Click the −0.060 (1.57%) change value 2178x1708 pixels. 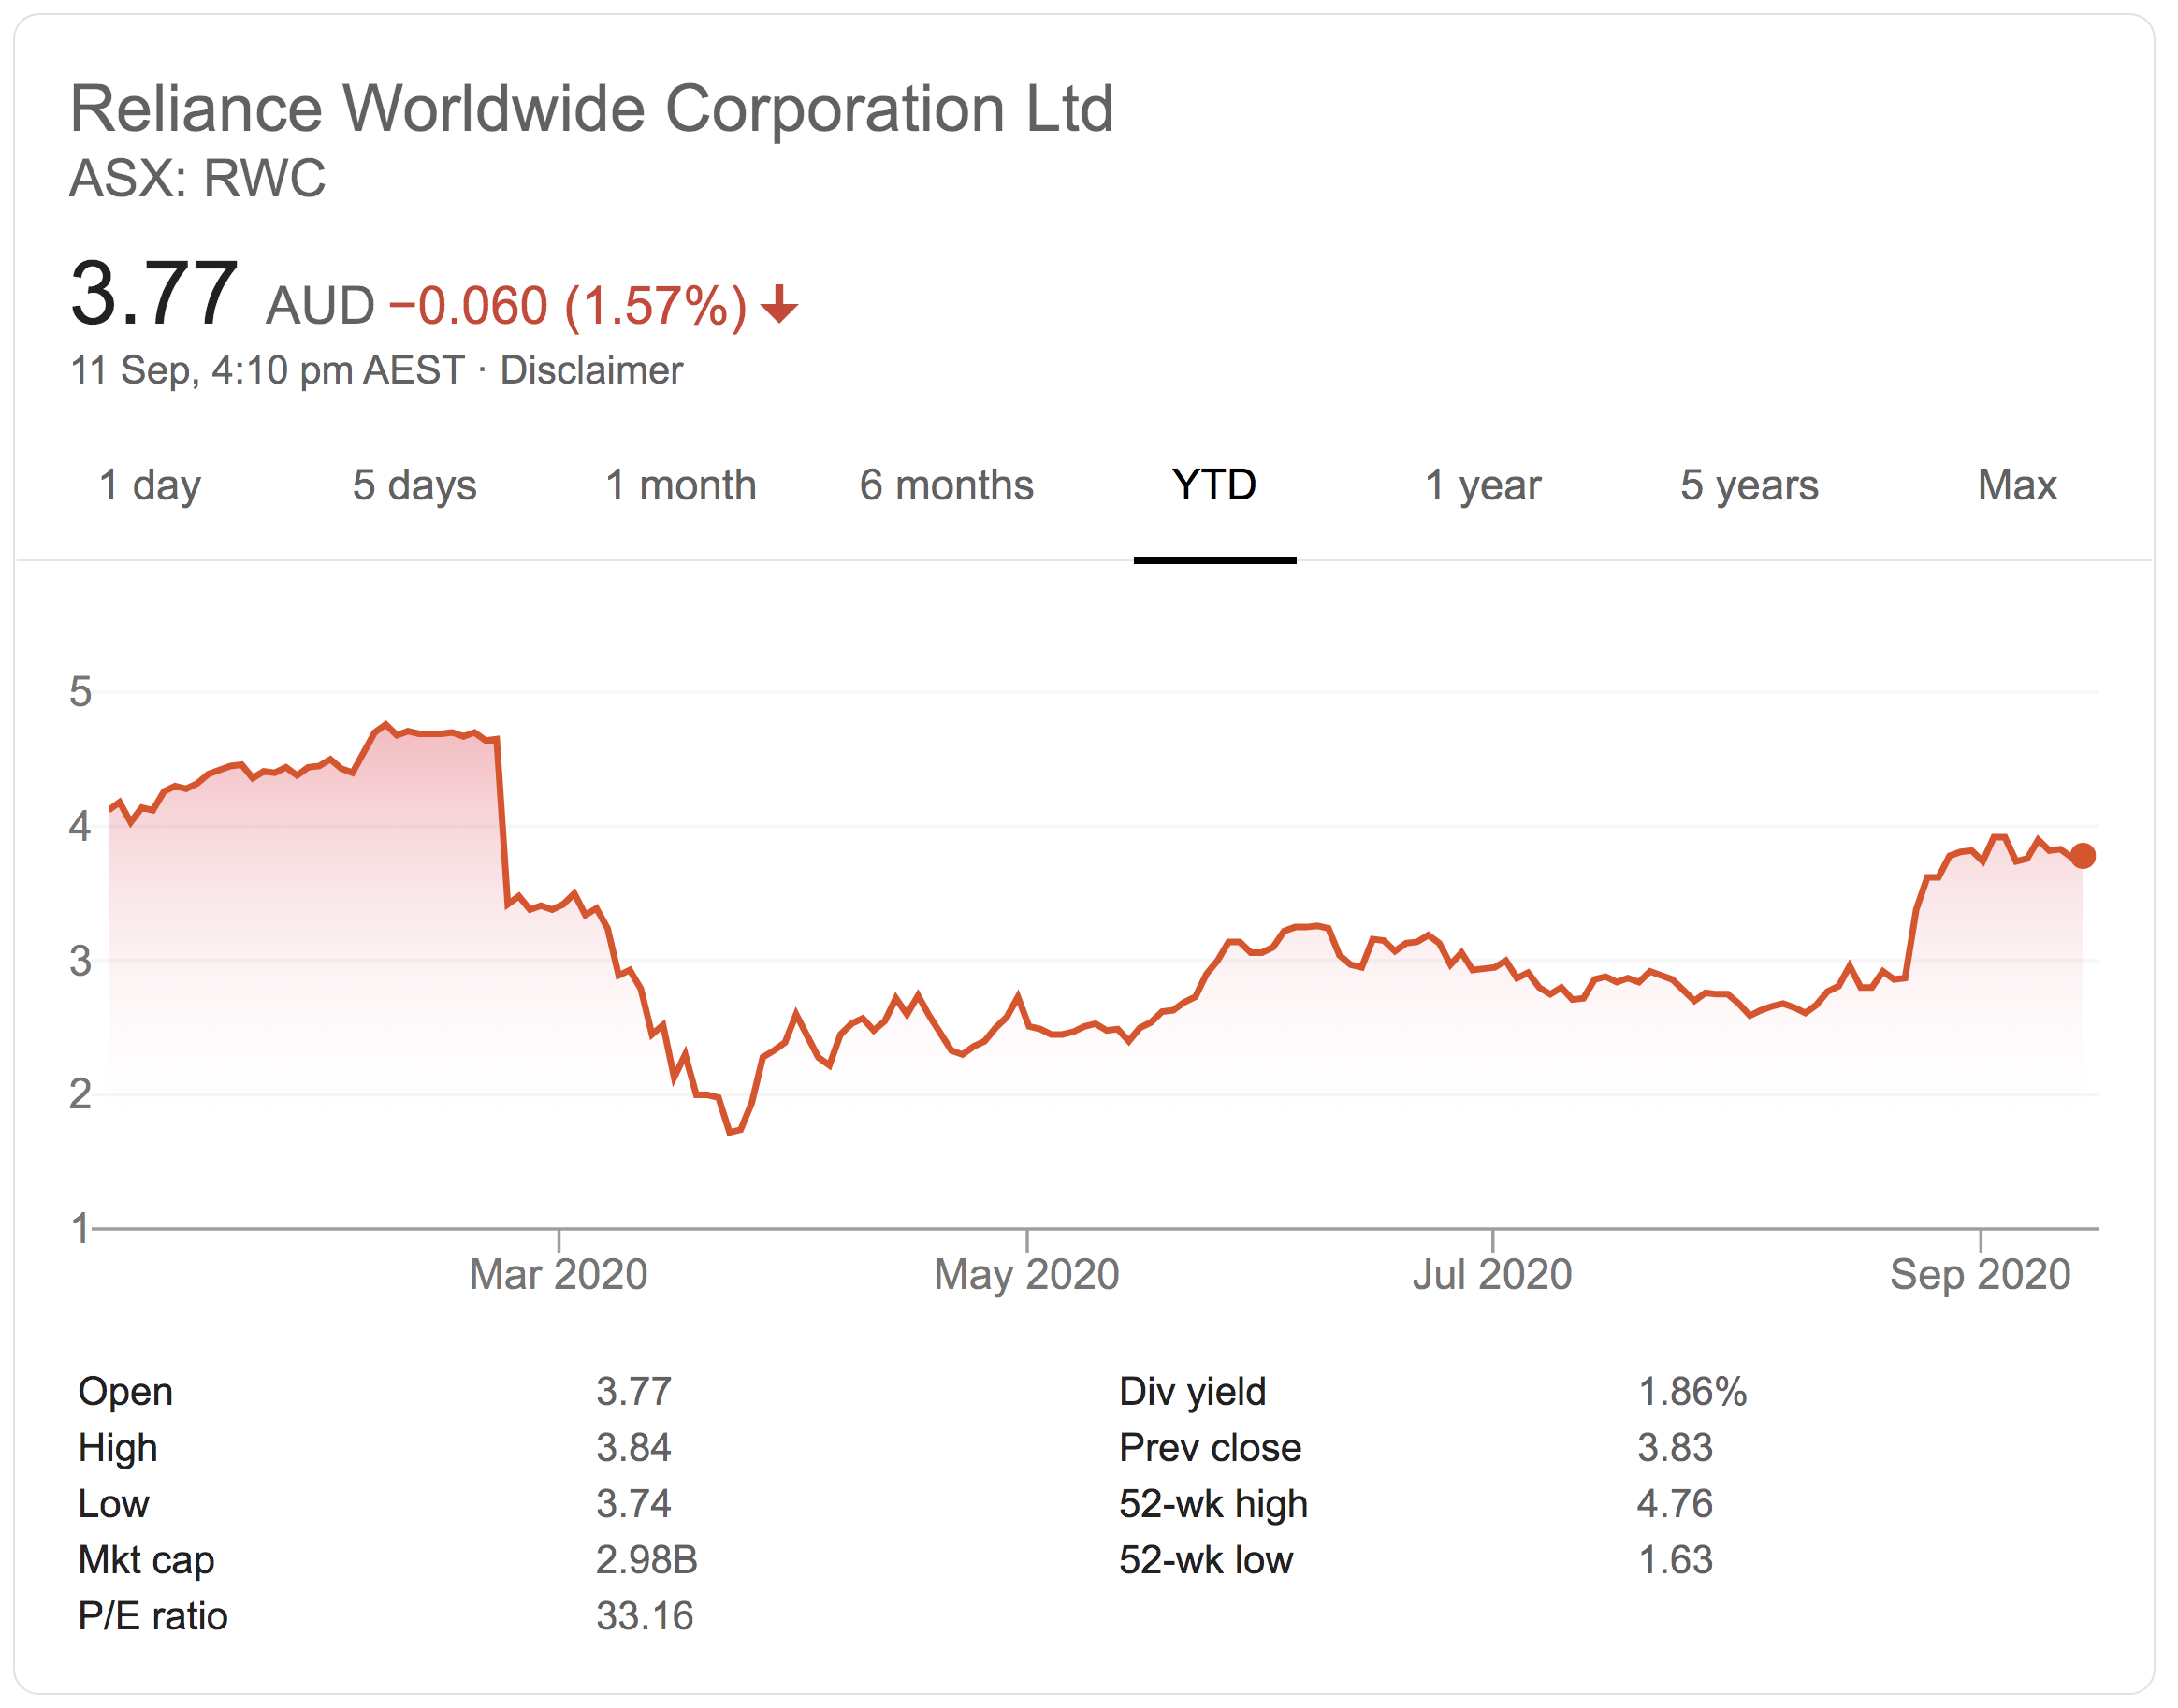click(569, 306)
